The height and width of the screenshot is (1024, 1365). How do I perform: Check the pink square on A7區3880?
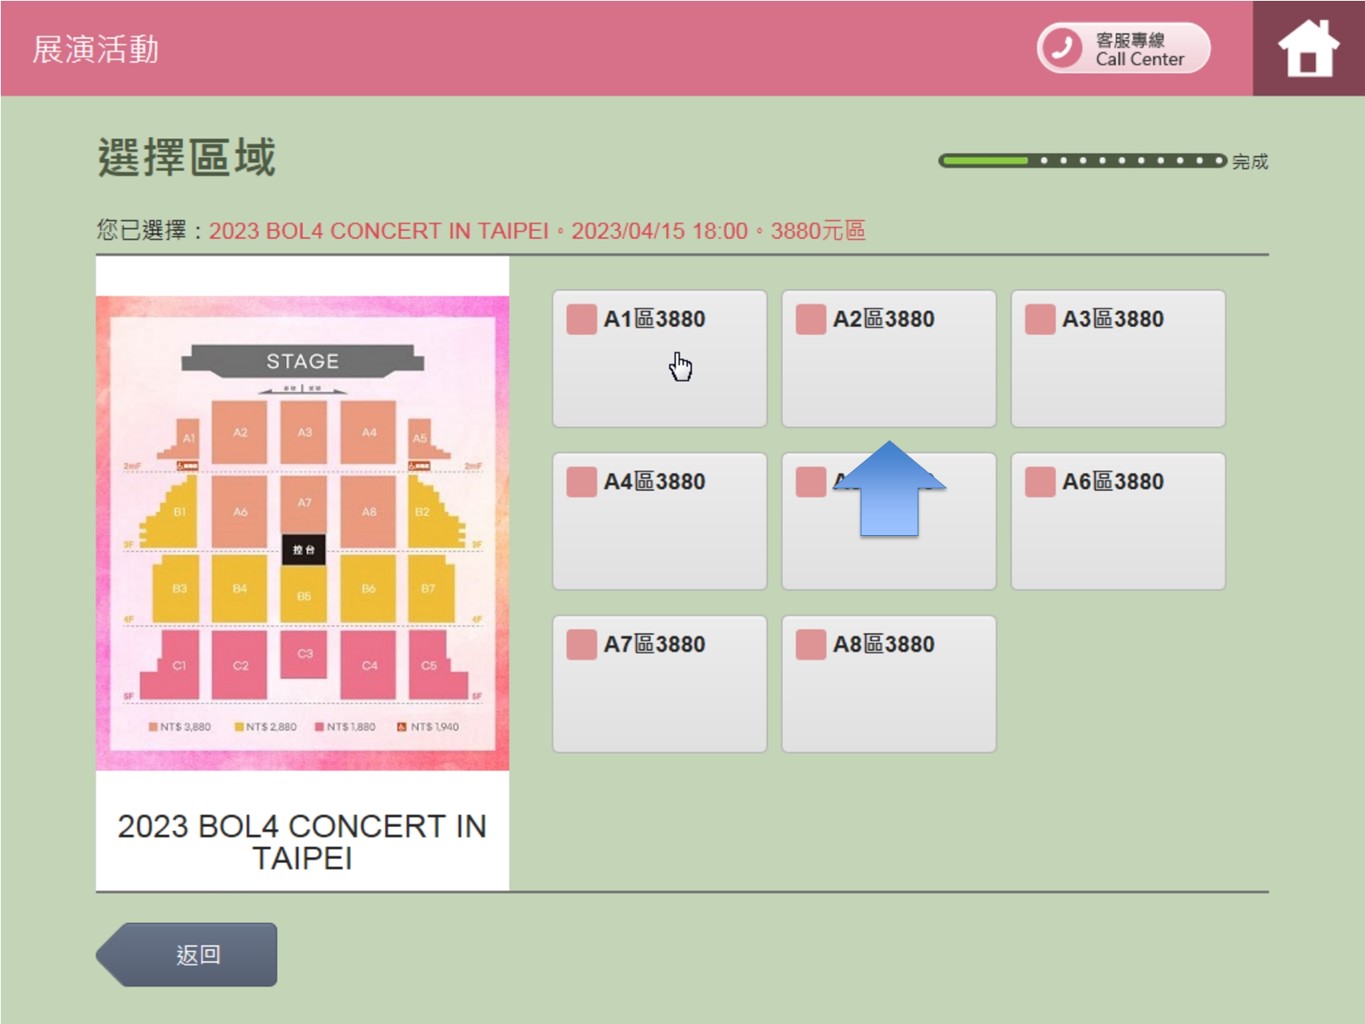tap(580, 644)
